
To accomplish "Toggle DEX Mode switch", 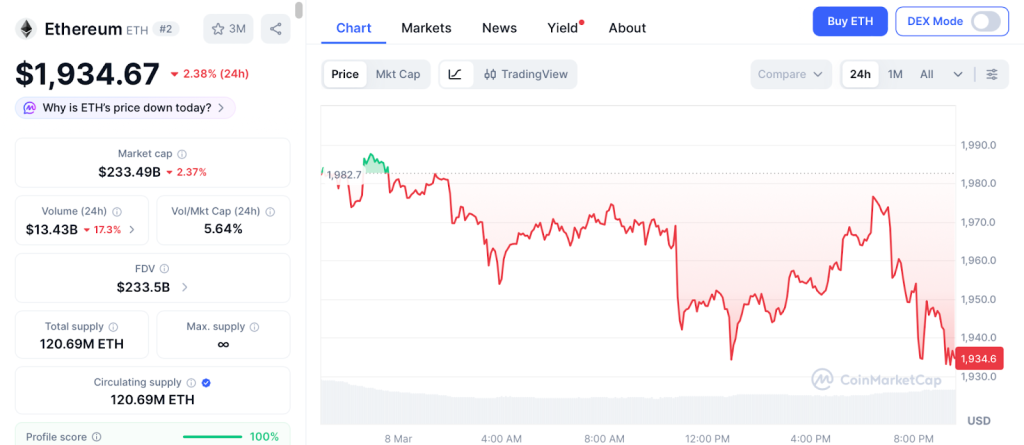I will click(984, 21).
